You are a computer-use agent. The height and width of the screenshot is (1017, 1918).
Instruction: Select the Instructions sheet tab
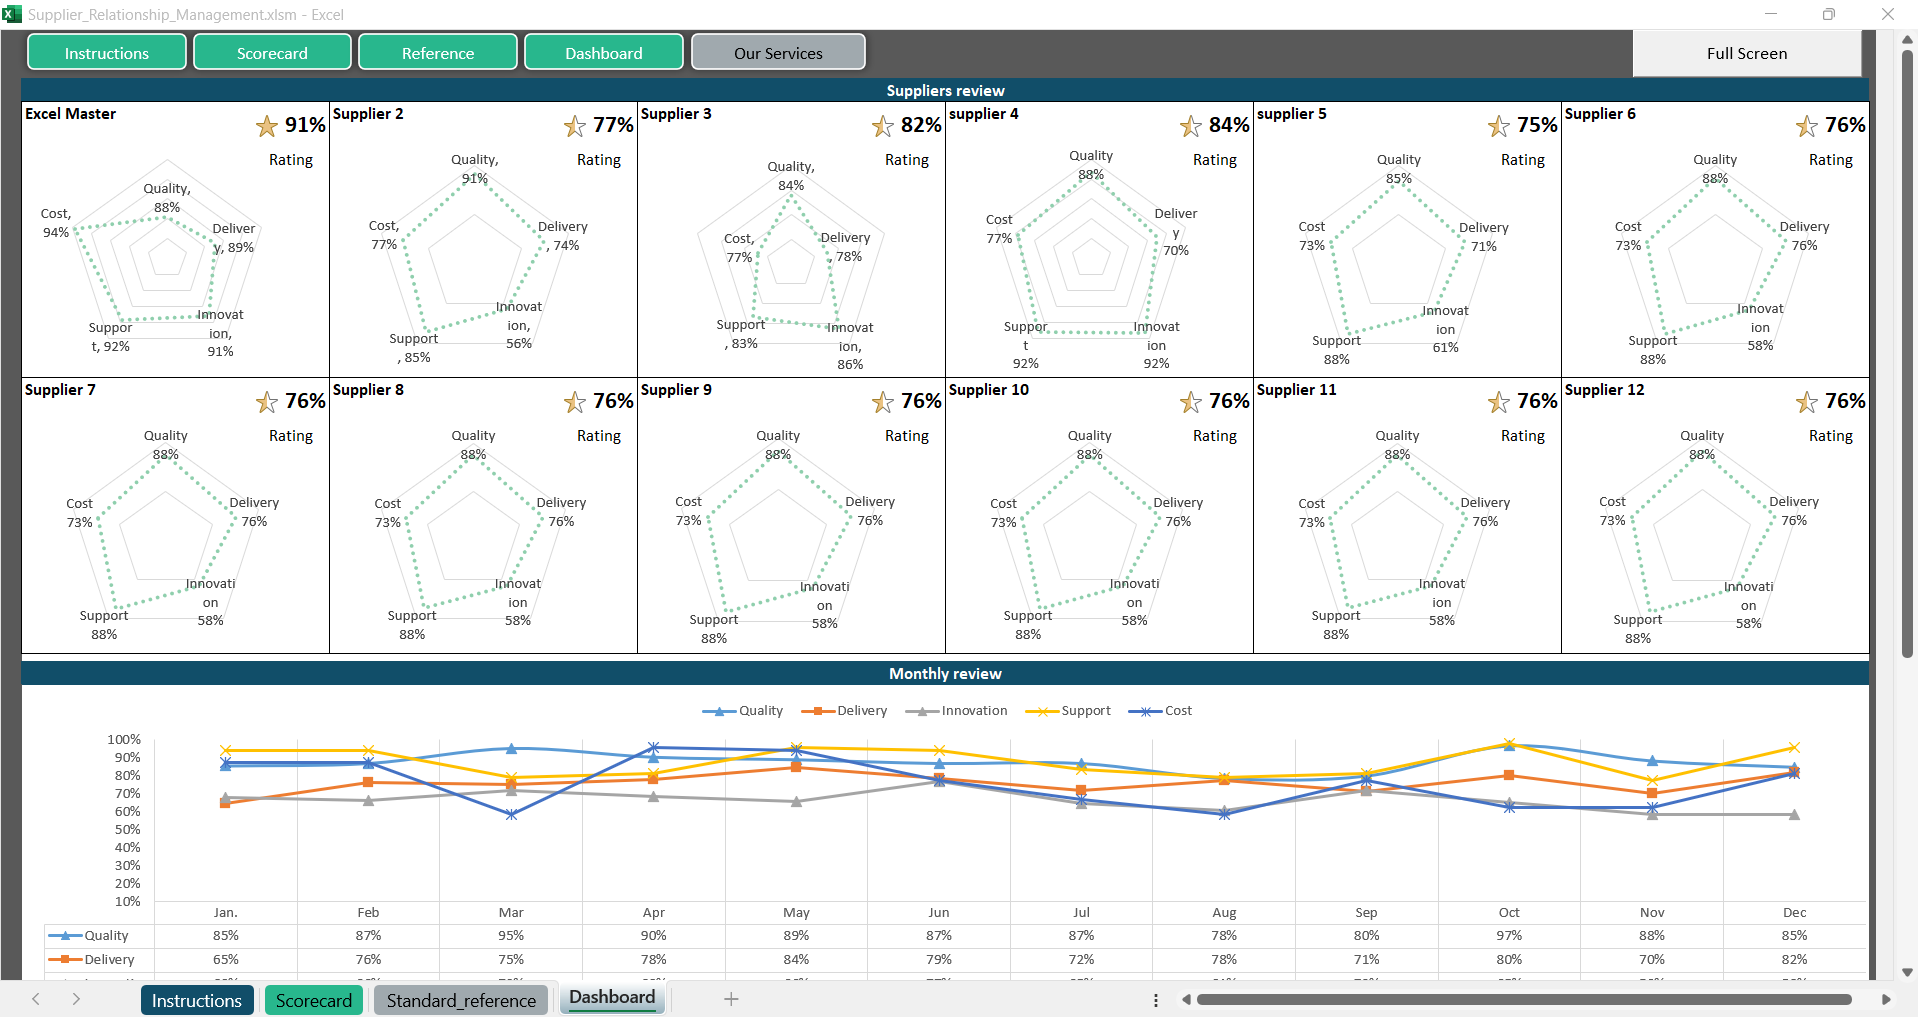pyautogui.click(x=197, y=1000)
